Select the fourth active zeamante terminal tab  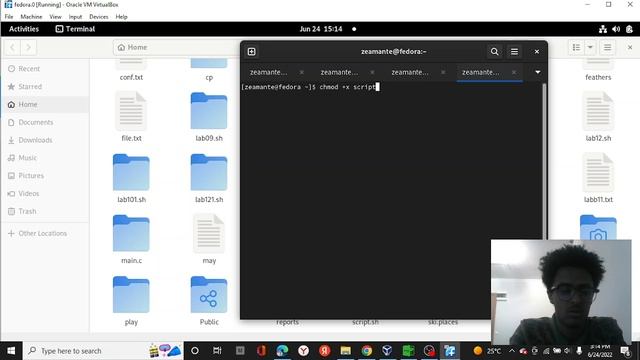[x=481, y=72]
